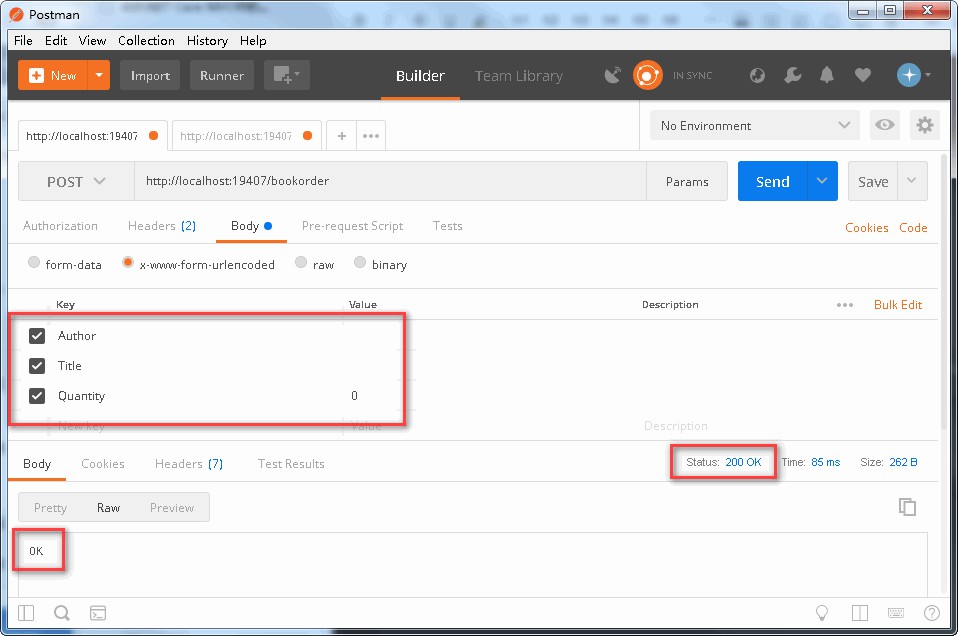Screen dimensions: 958x636
Task: Click the Send button
Action: 772,181
